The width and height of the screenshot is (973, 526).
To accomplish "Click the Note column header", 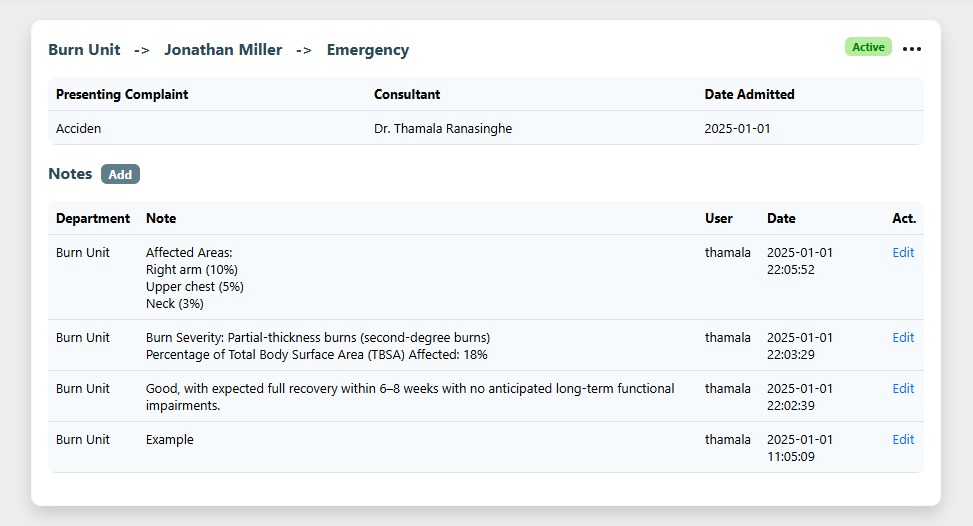I will pyautogui.click(x=161, y=219).
